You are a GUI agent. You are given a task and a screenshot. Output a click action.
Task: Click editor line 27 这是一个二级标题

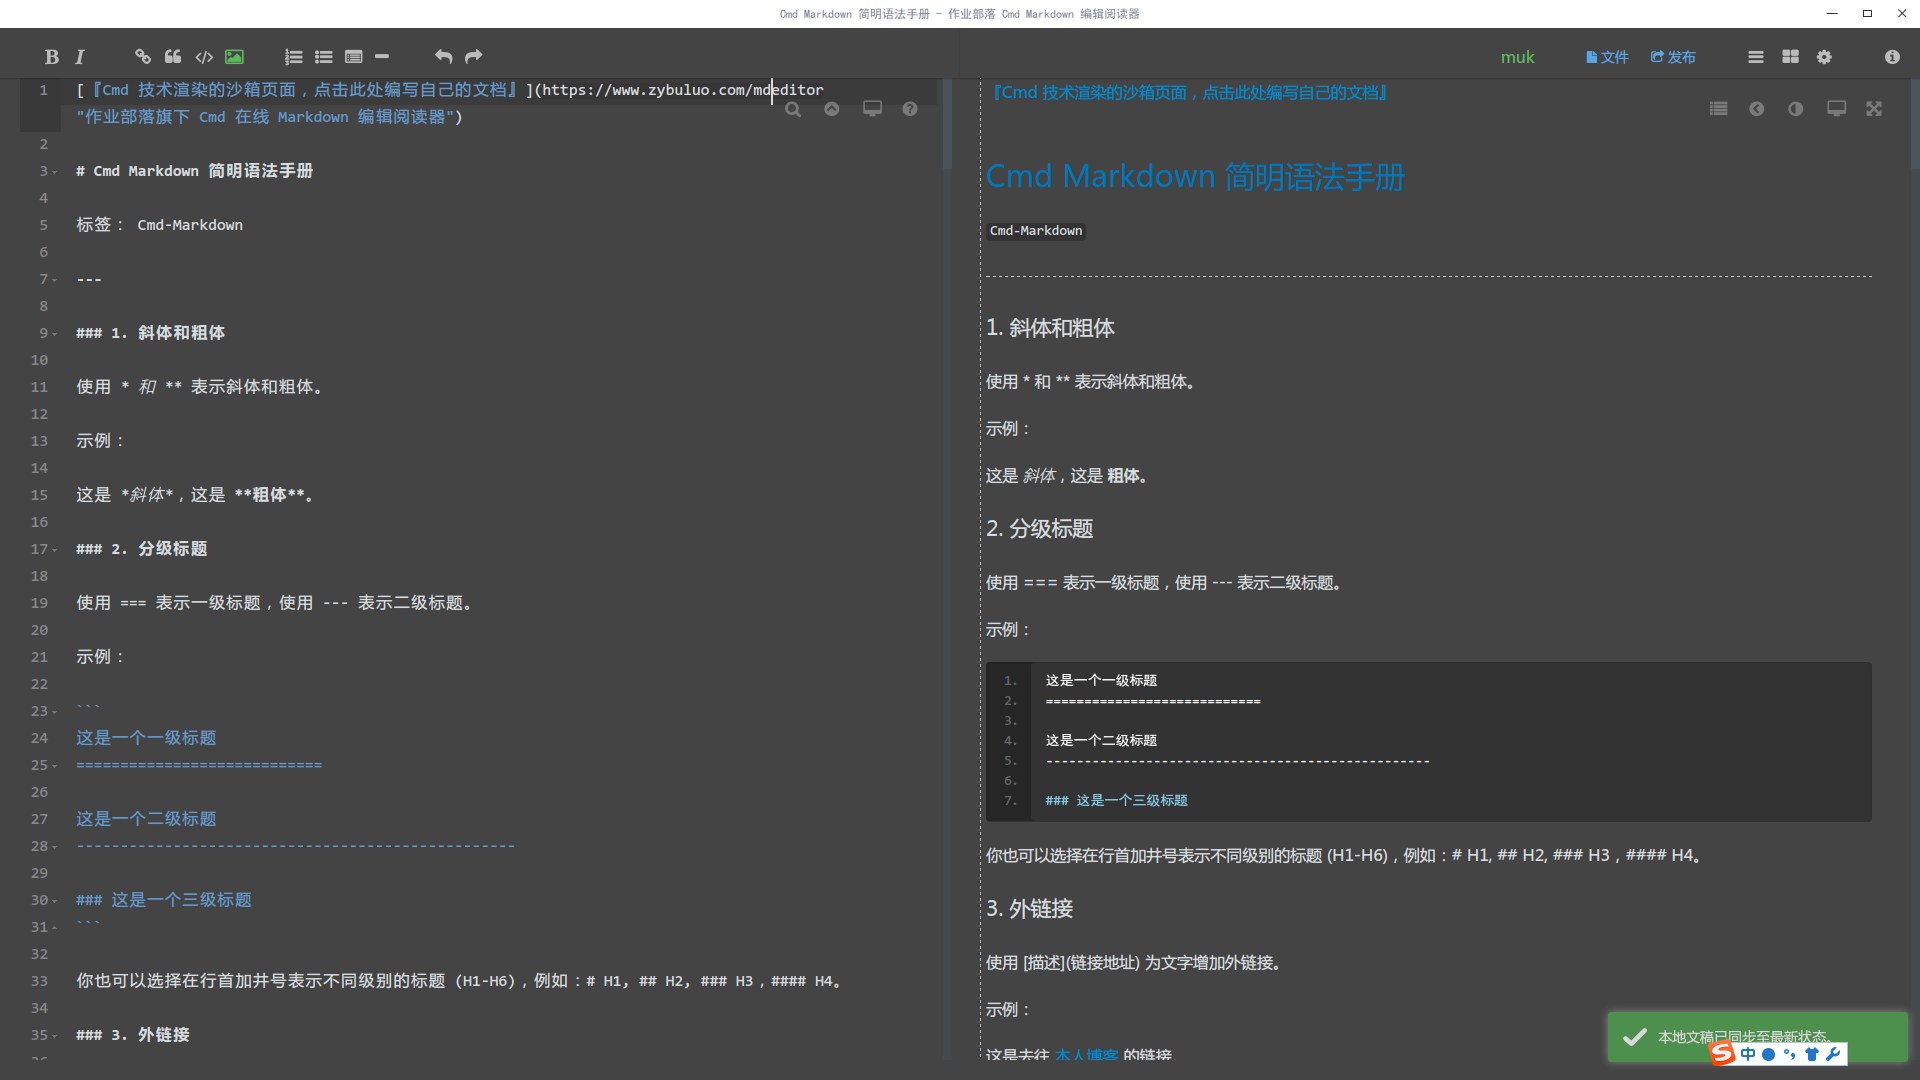coord(146,819)
